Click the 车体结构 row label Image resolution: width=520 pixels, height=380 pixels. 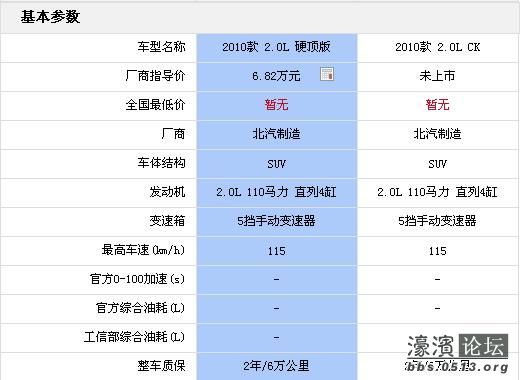click(x=161, y=163)
